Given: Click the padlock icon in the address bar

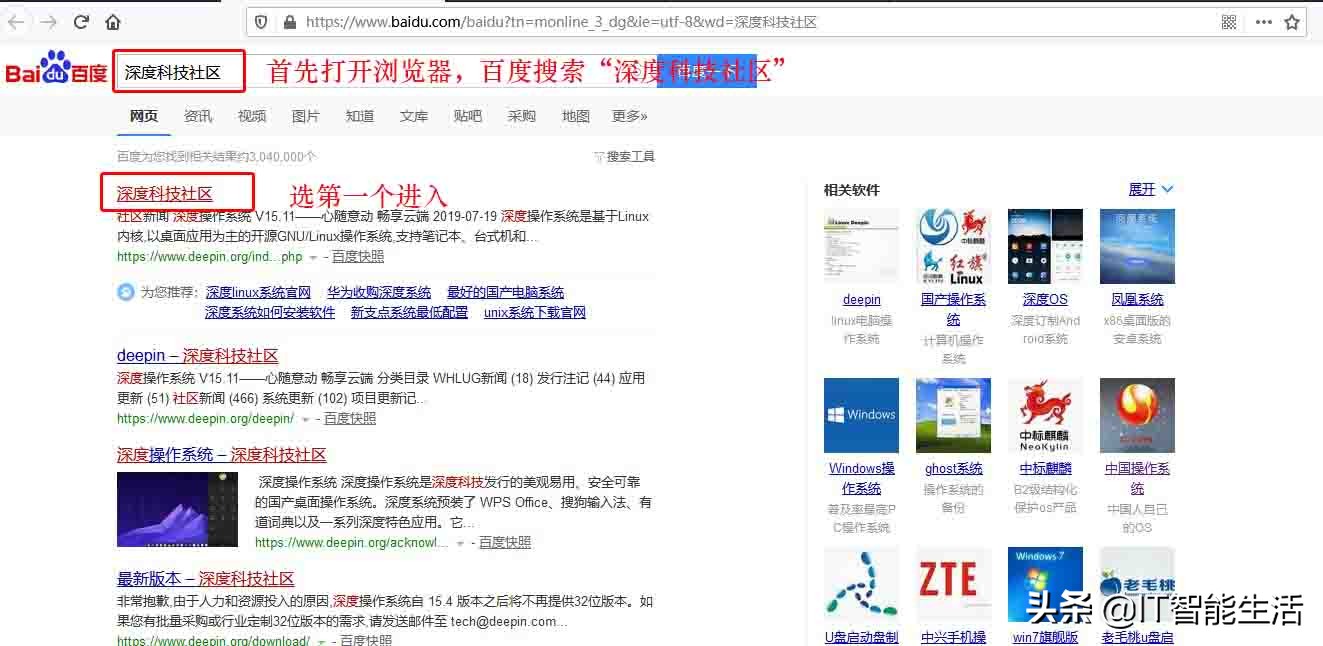Looking at the screenshot, I should click(288, 21).
